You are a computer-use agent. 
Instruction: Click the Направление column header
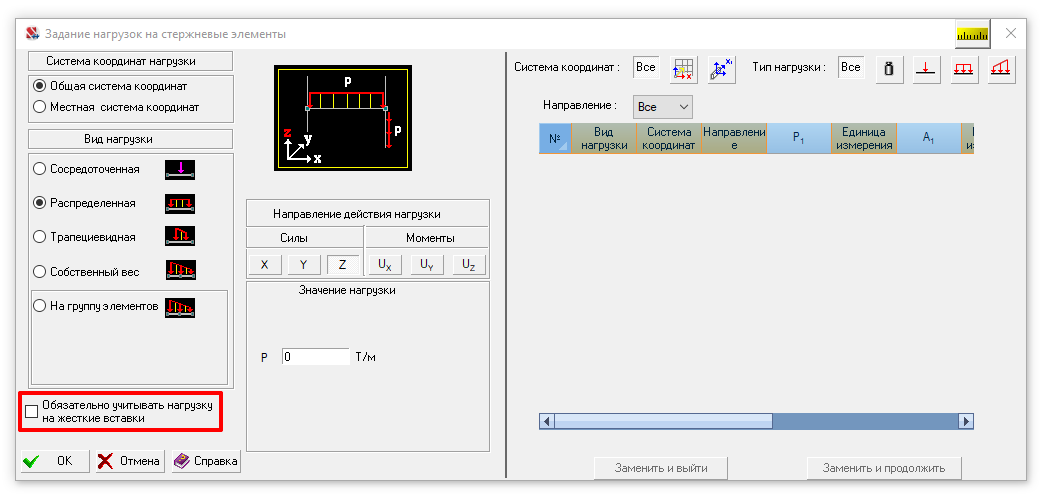tap(734, 138)
